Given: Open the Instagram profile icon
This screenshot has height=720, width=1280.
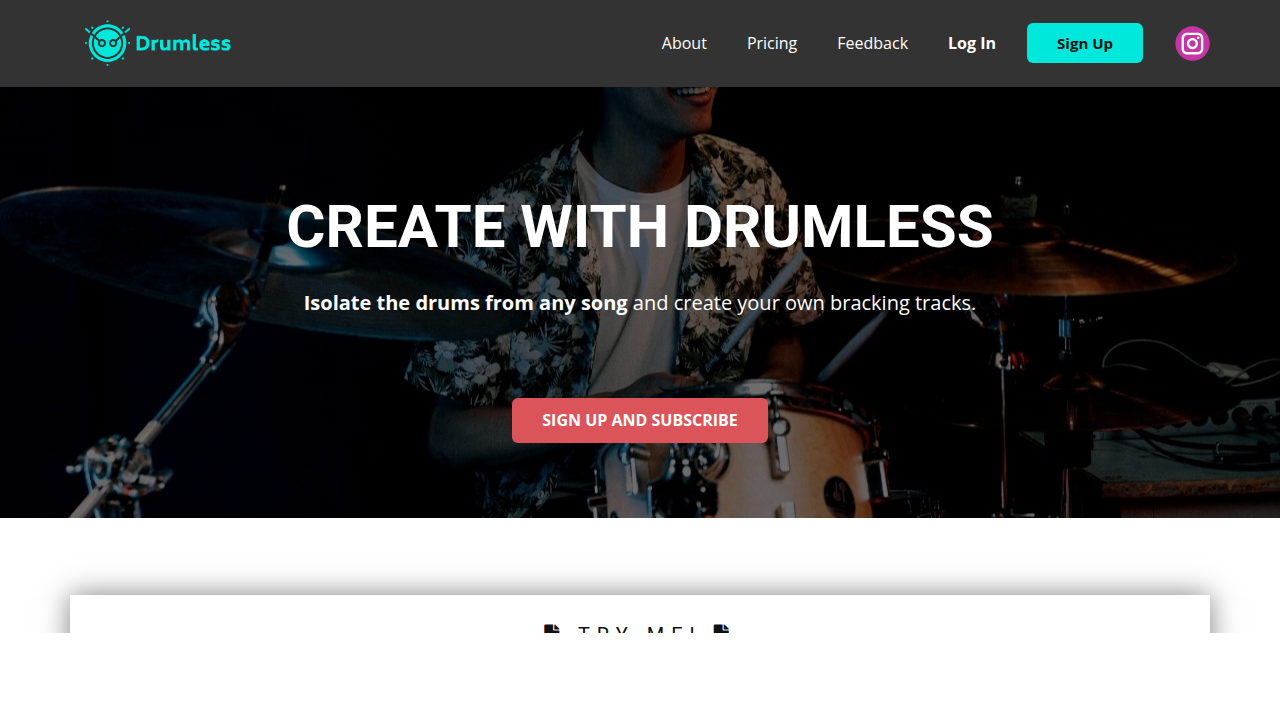Looking at the screenshot, I should click(x=1192, y=43).
